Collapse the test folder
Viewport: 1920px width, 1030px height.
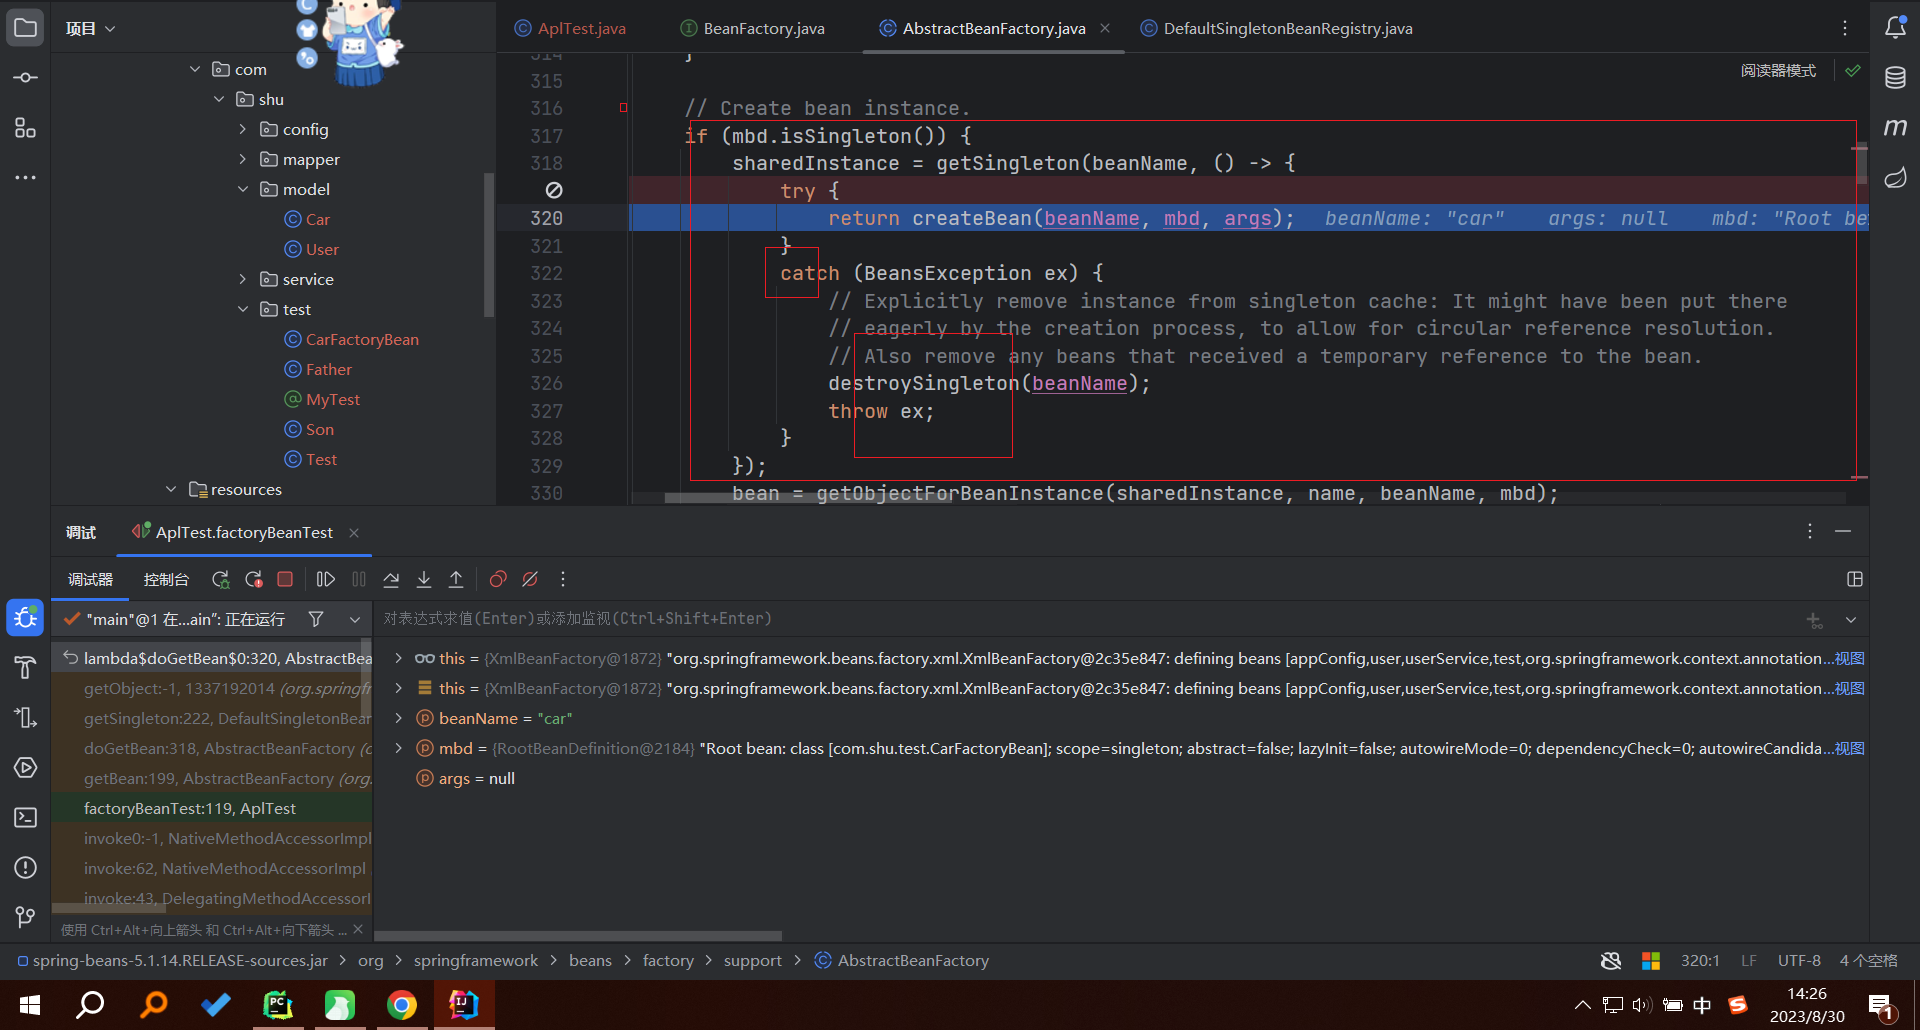pos(243,309)
